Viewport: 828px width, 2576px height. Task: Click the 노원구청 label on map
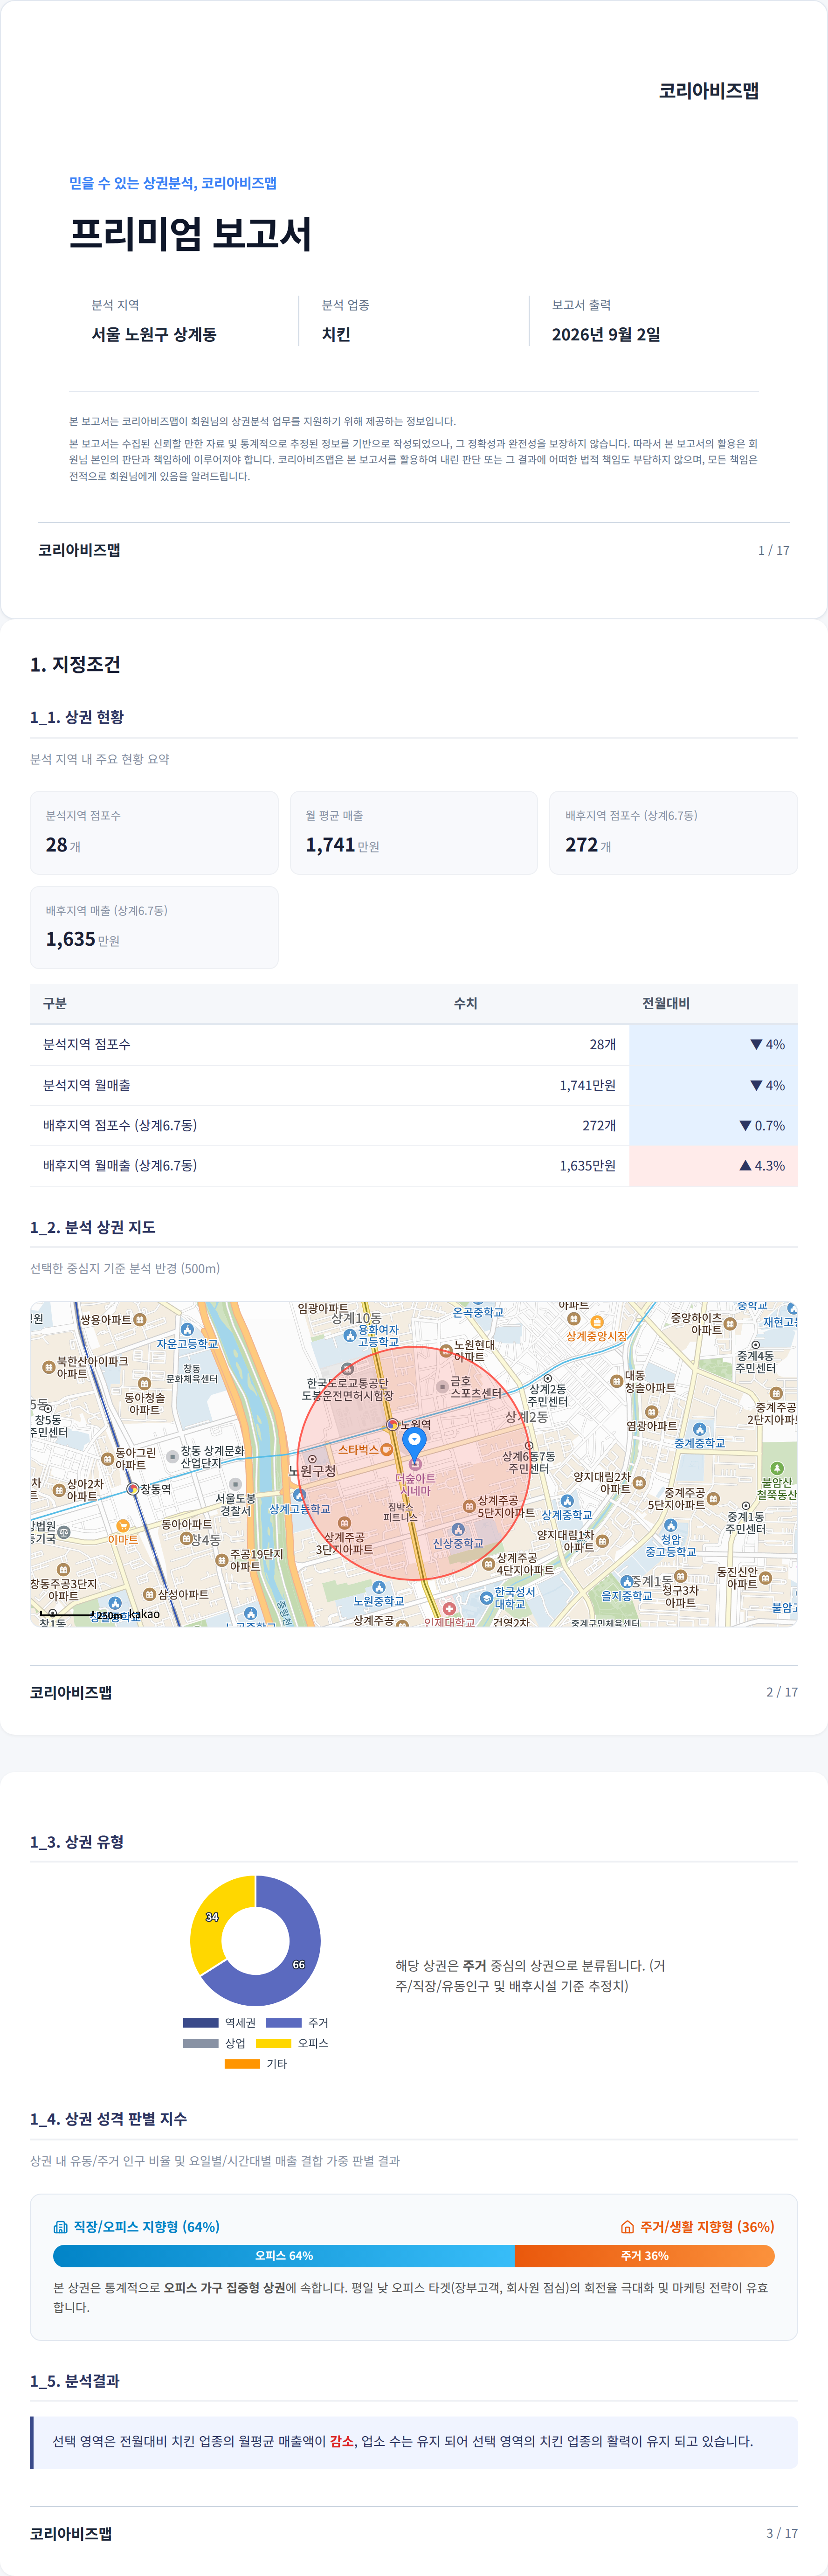[312, 1471]
